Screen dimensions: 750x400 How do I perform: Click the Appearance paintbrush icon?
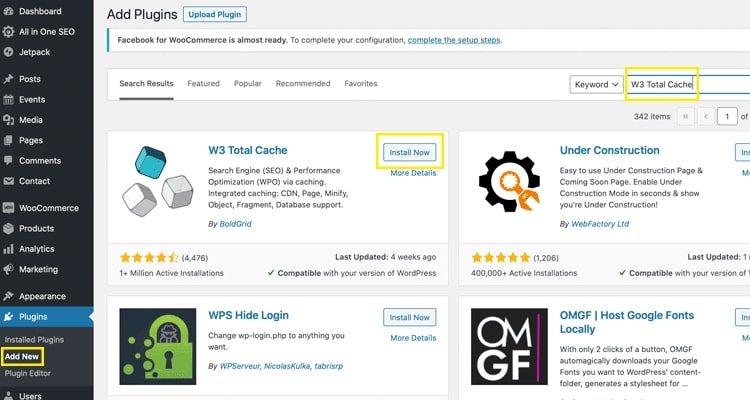coord(8,296)
